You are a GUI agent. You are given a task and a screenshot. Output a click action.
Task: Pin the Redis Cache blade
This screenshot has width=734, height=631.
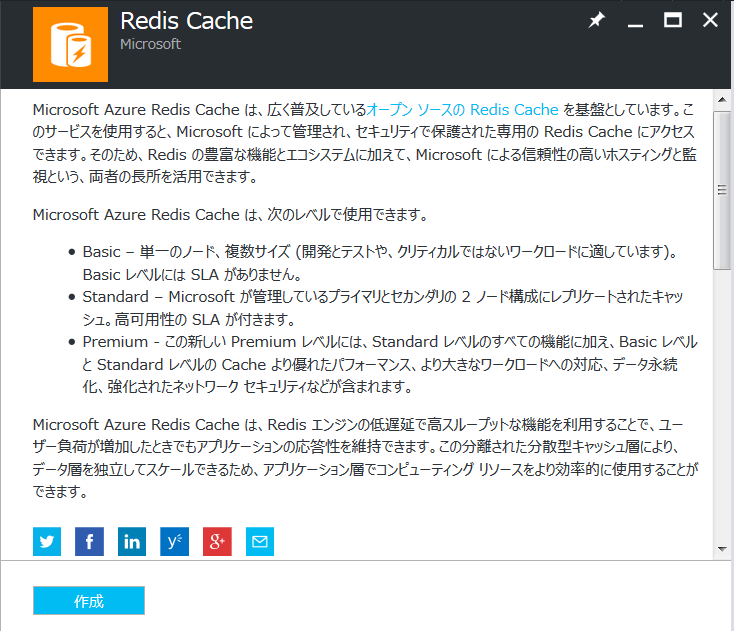point(596,20)
